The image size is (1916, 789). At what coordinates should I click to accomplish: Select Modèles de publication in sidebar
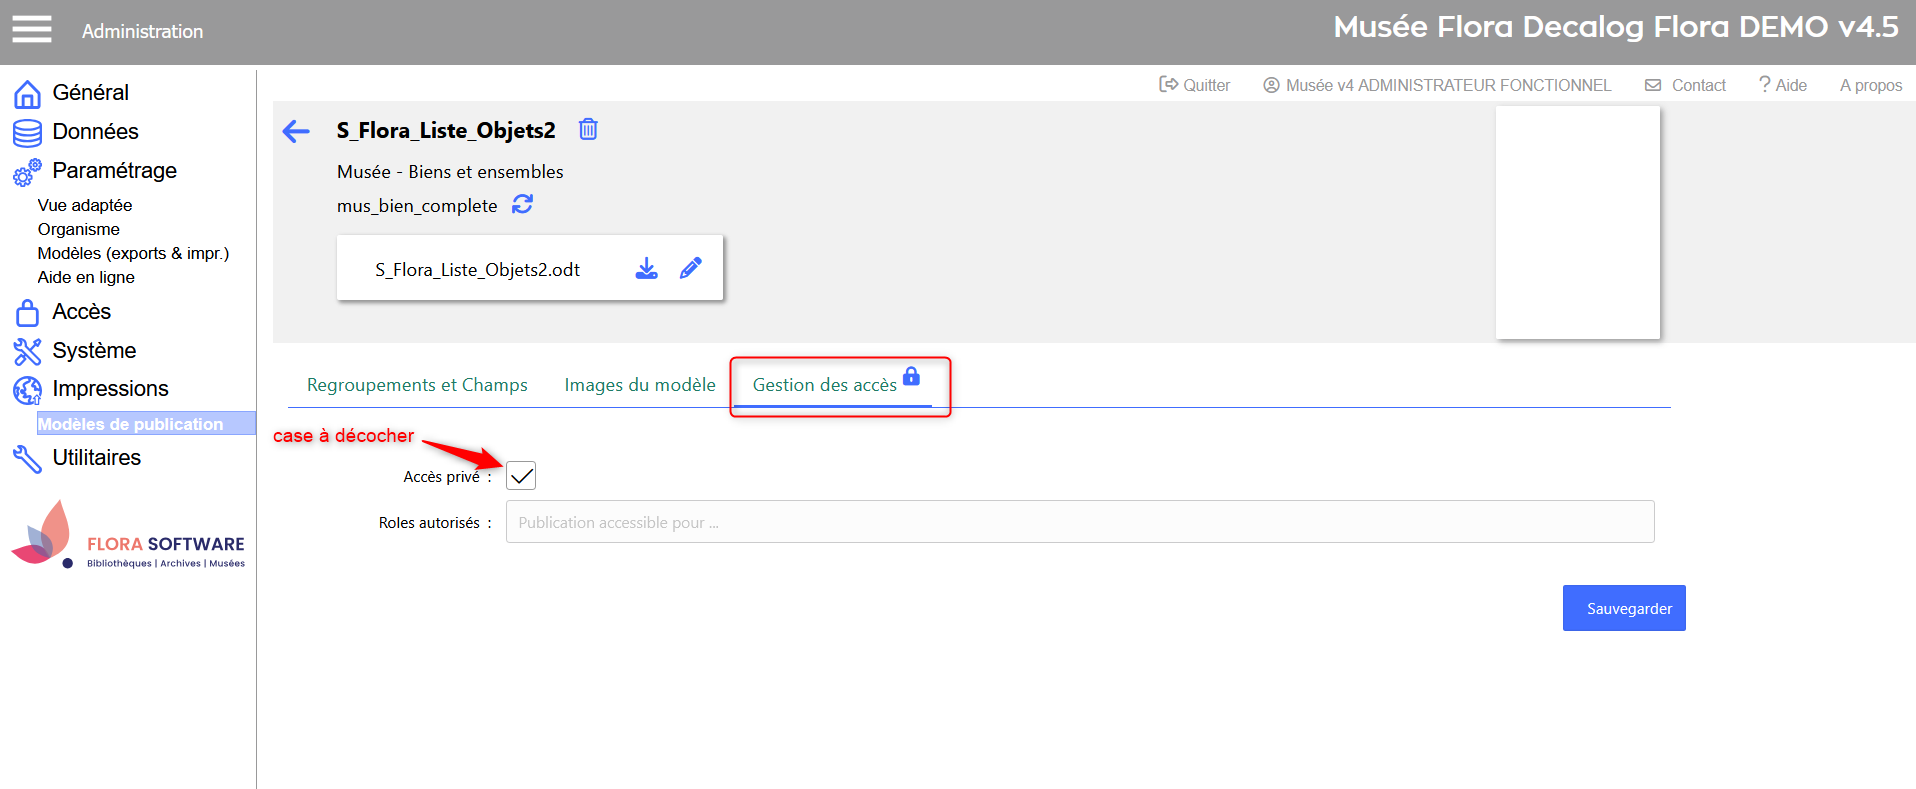click(x=131, y=424)
